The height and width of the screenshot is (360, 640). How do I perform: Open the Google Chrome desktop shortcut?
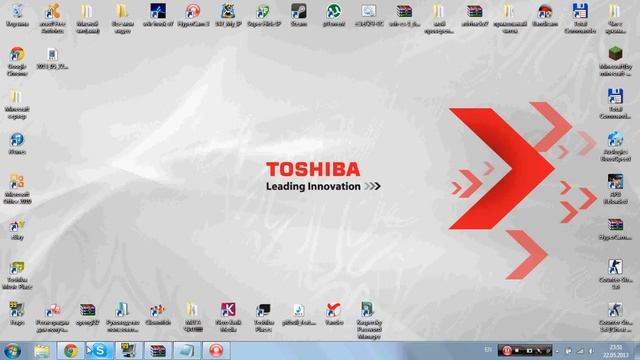17,61
